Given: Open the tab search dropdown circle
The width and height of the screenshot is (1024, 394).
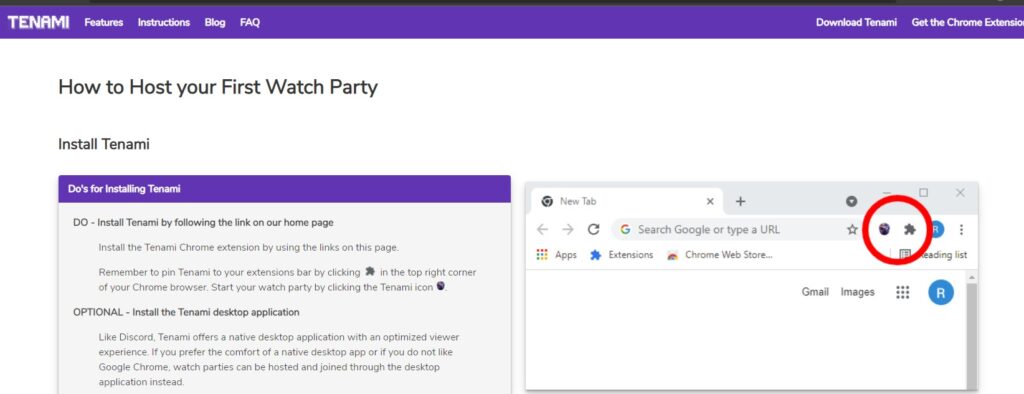Looking at the screenshot, I should [x=852, y=201].
